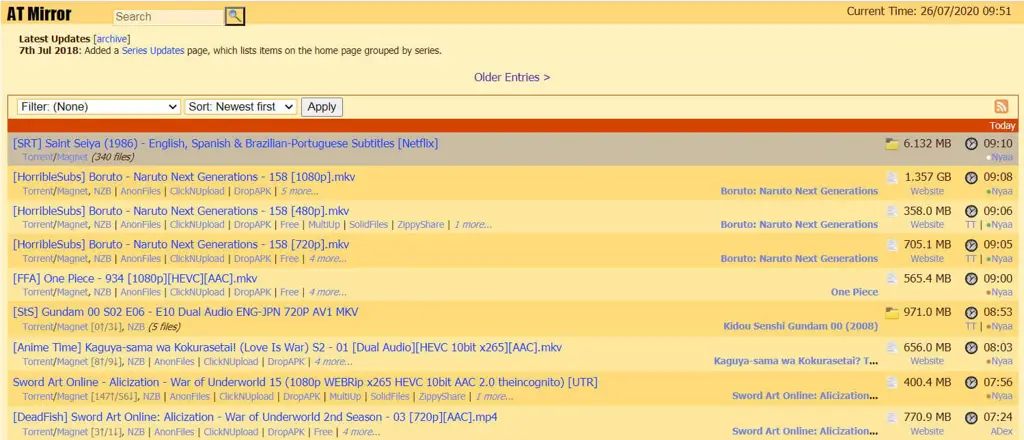
Task: Open One Piece - 934 HEVC entry
Action: pyautogui.click(x=135, y=279)
